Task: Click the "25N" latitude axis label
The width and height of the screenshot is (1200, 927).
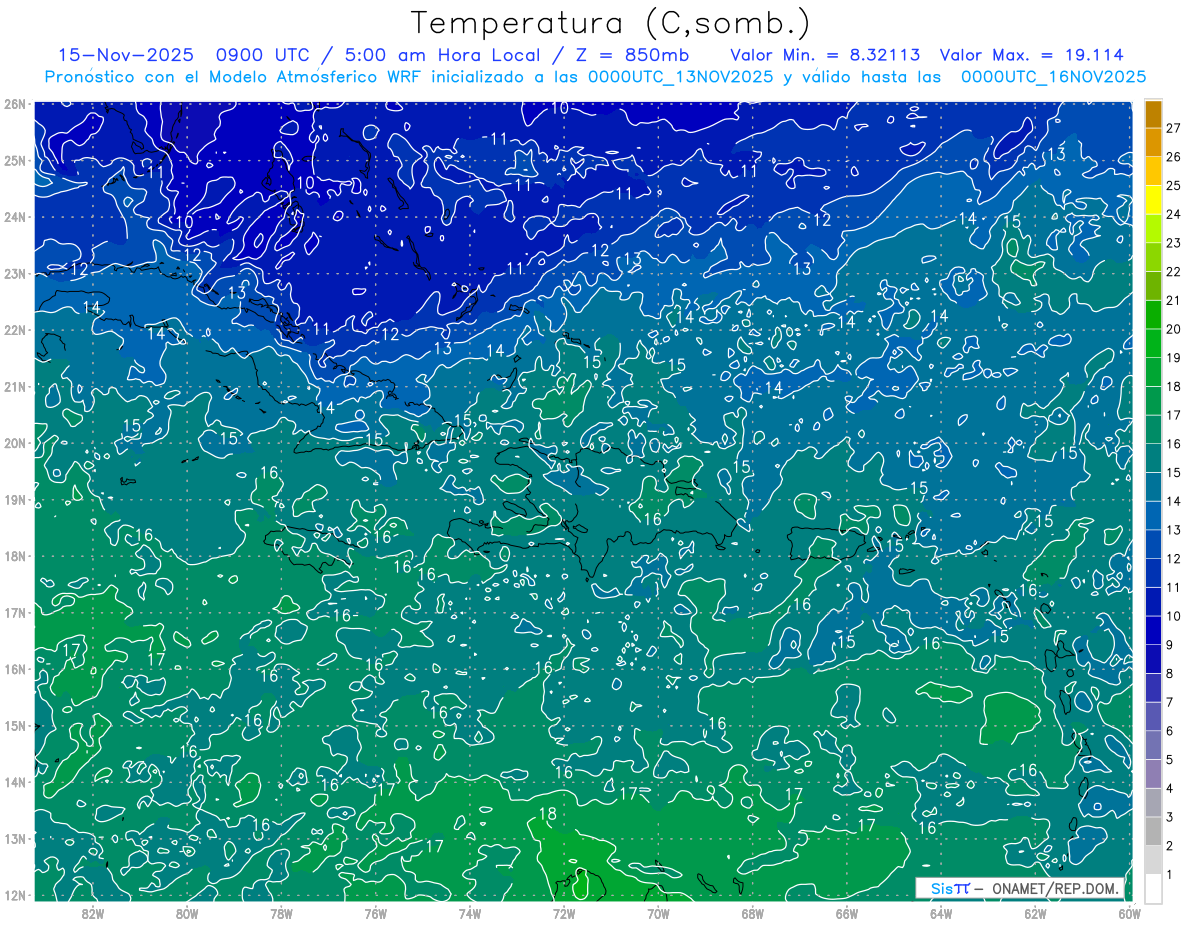Action: pos(15,160)
